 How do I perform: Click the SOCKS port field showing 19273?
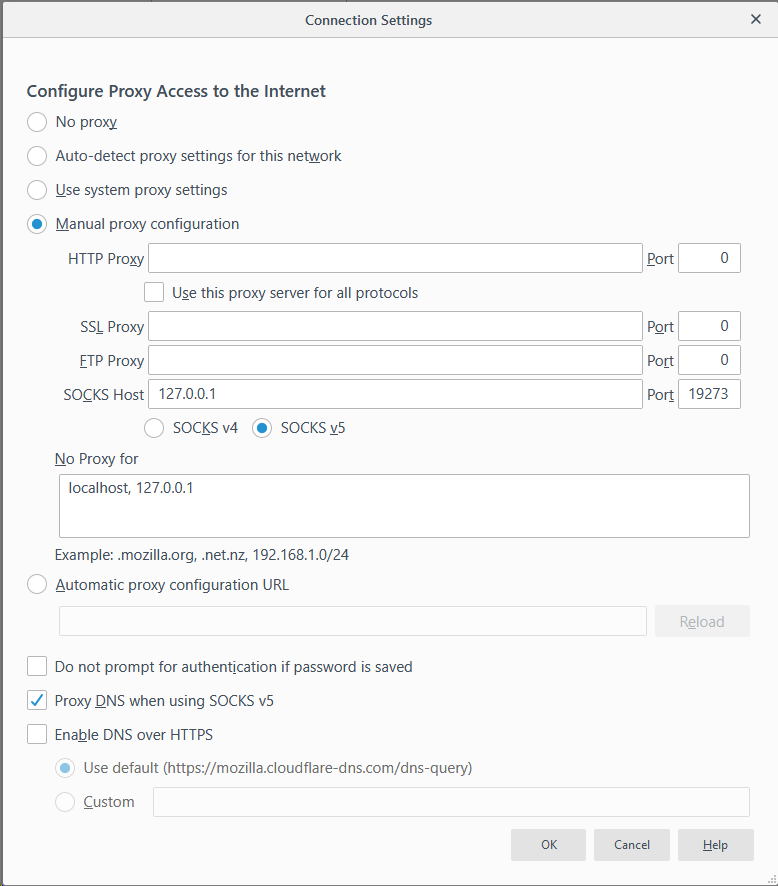click(x=709, y=394)
